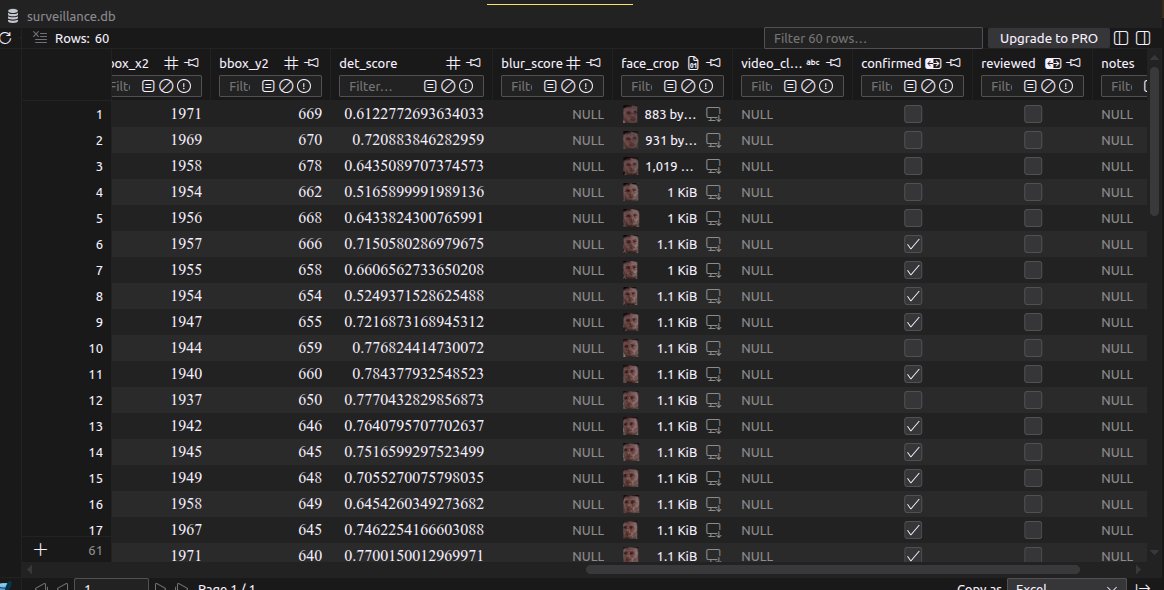Sort by det_score column header
The width and height of the screenshot is (1164, 590).
368,64
